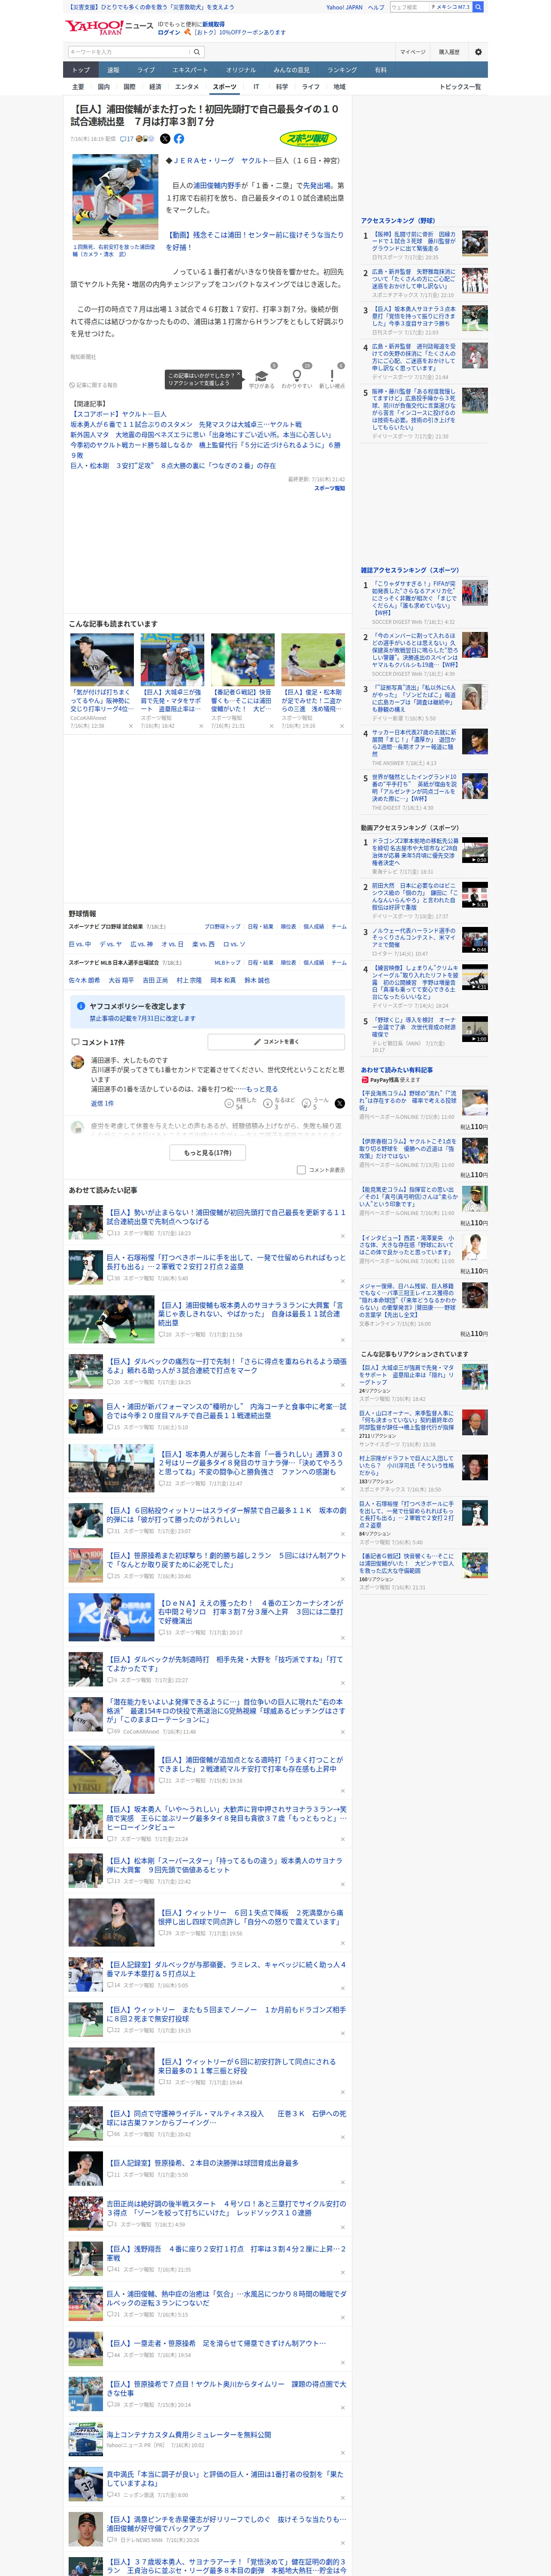The height and width of the screenshot is (2576, 551).
Task: Click the blue search magnifier button in header
Action: tap(478, 7)
